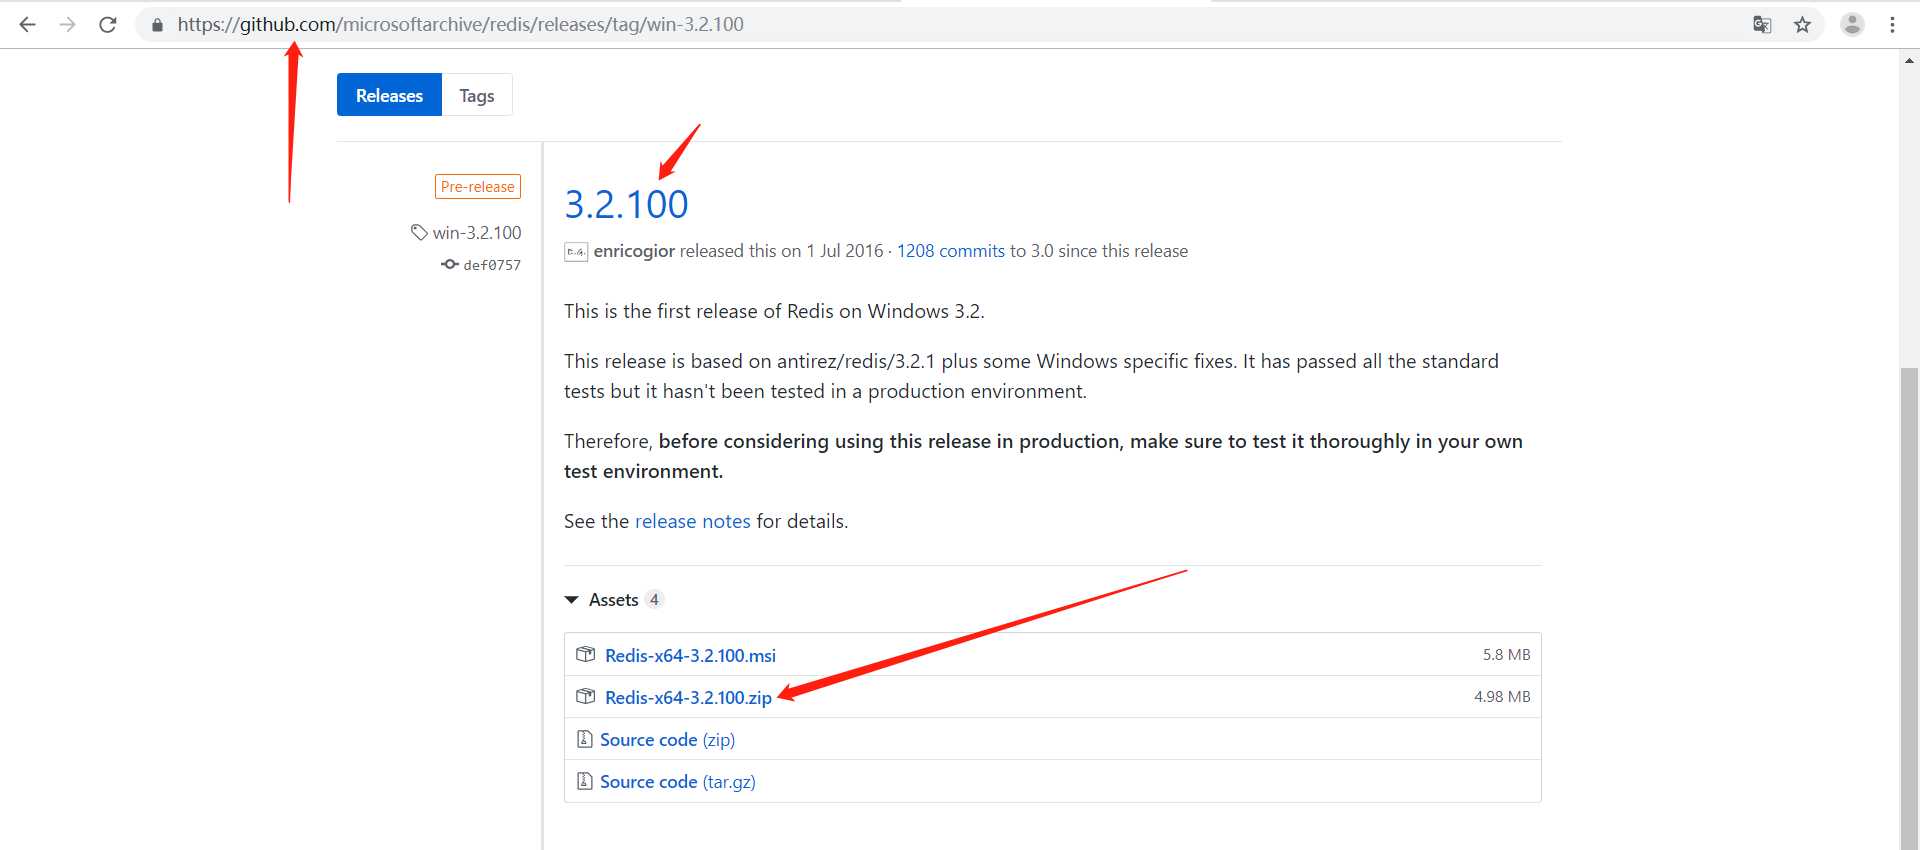Open enricogior user profile link
1920x850 pixels.
634,251
